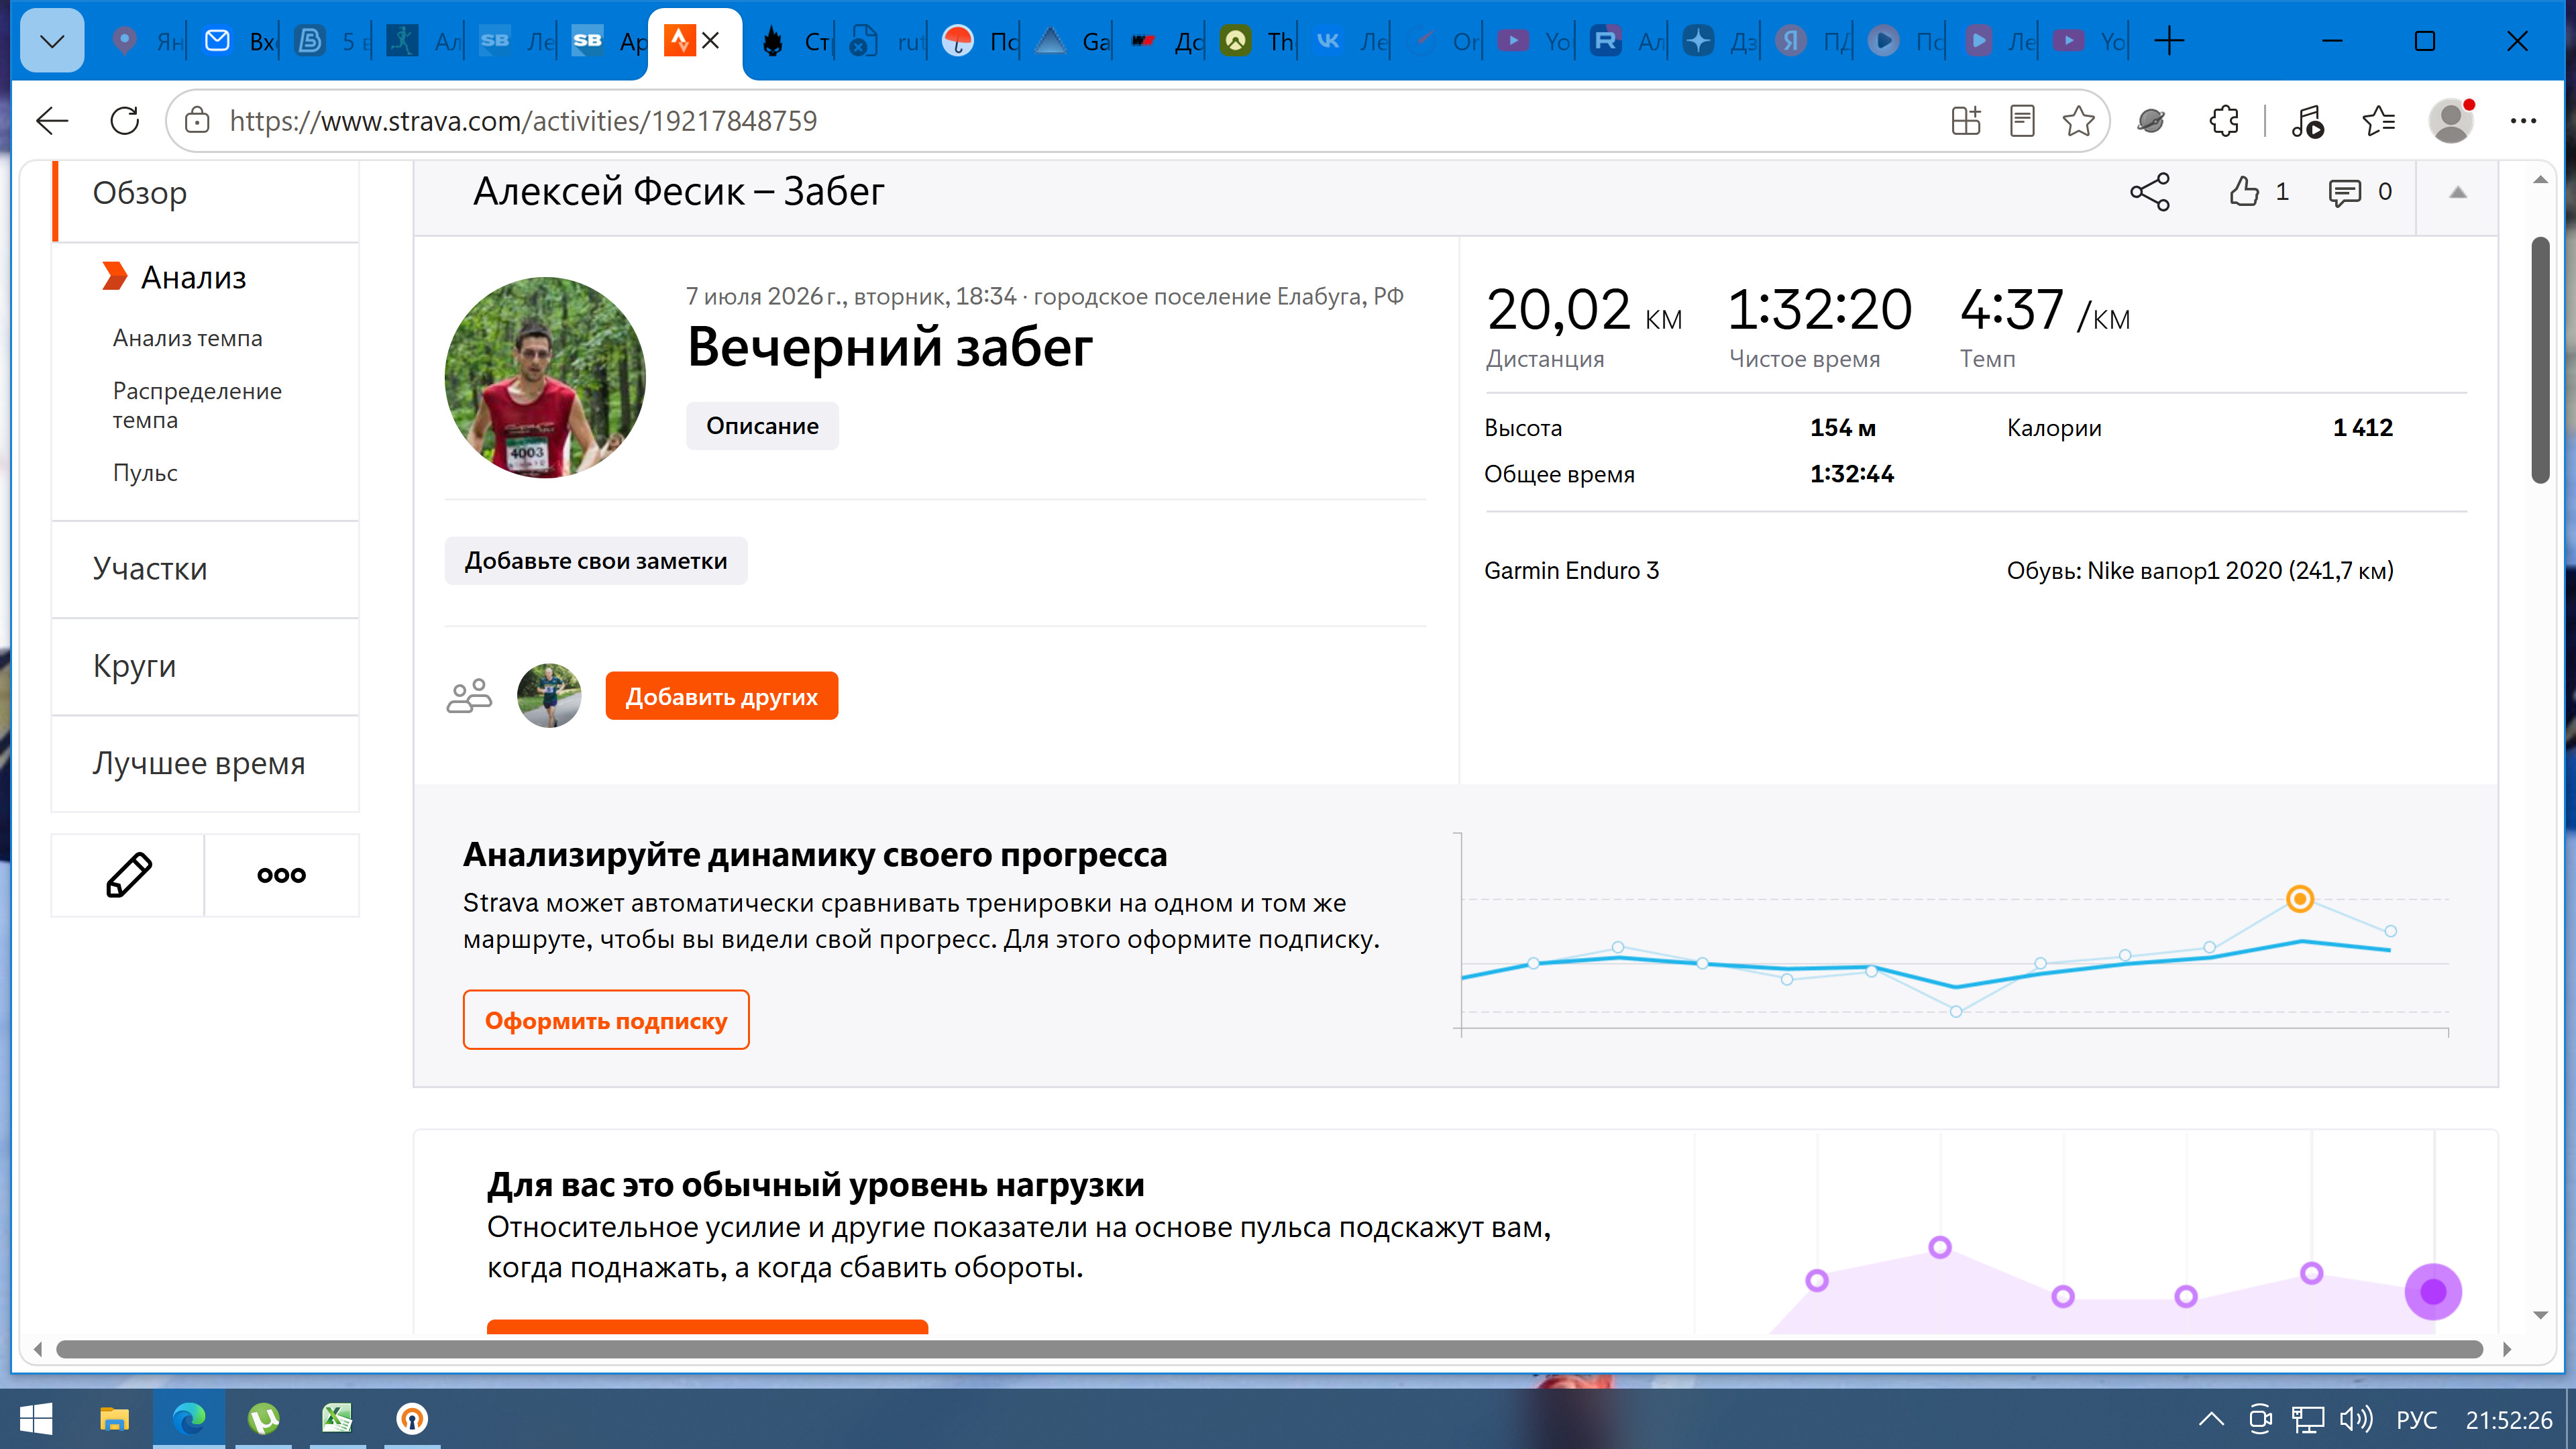The height and width of the screenshot is (1449, 2576).
Task: Open the media control music note icon
Action: pyautogui.click(x=2307, y=121)
